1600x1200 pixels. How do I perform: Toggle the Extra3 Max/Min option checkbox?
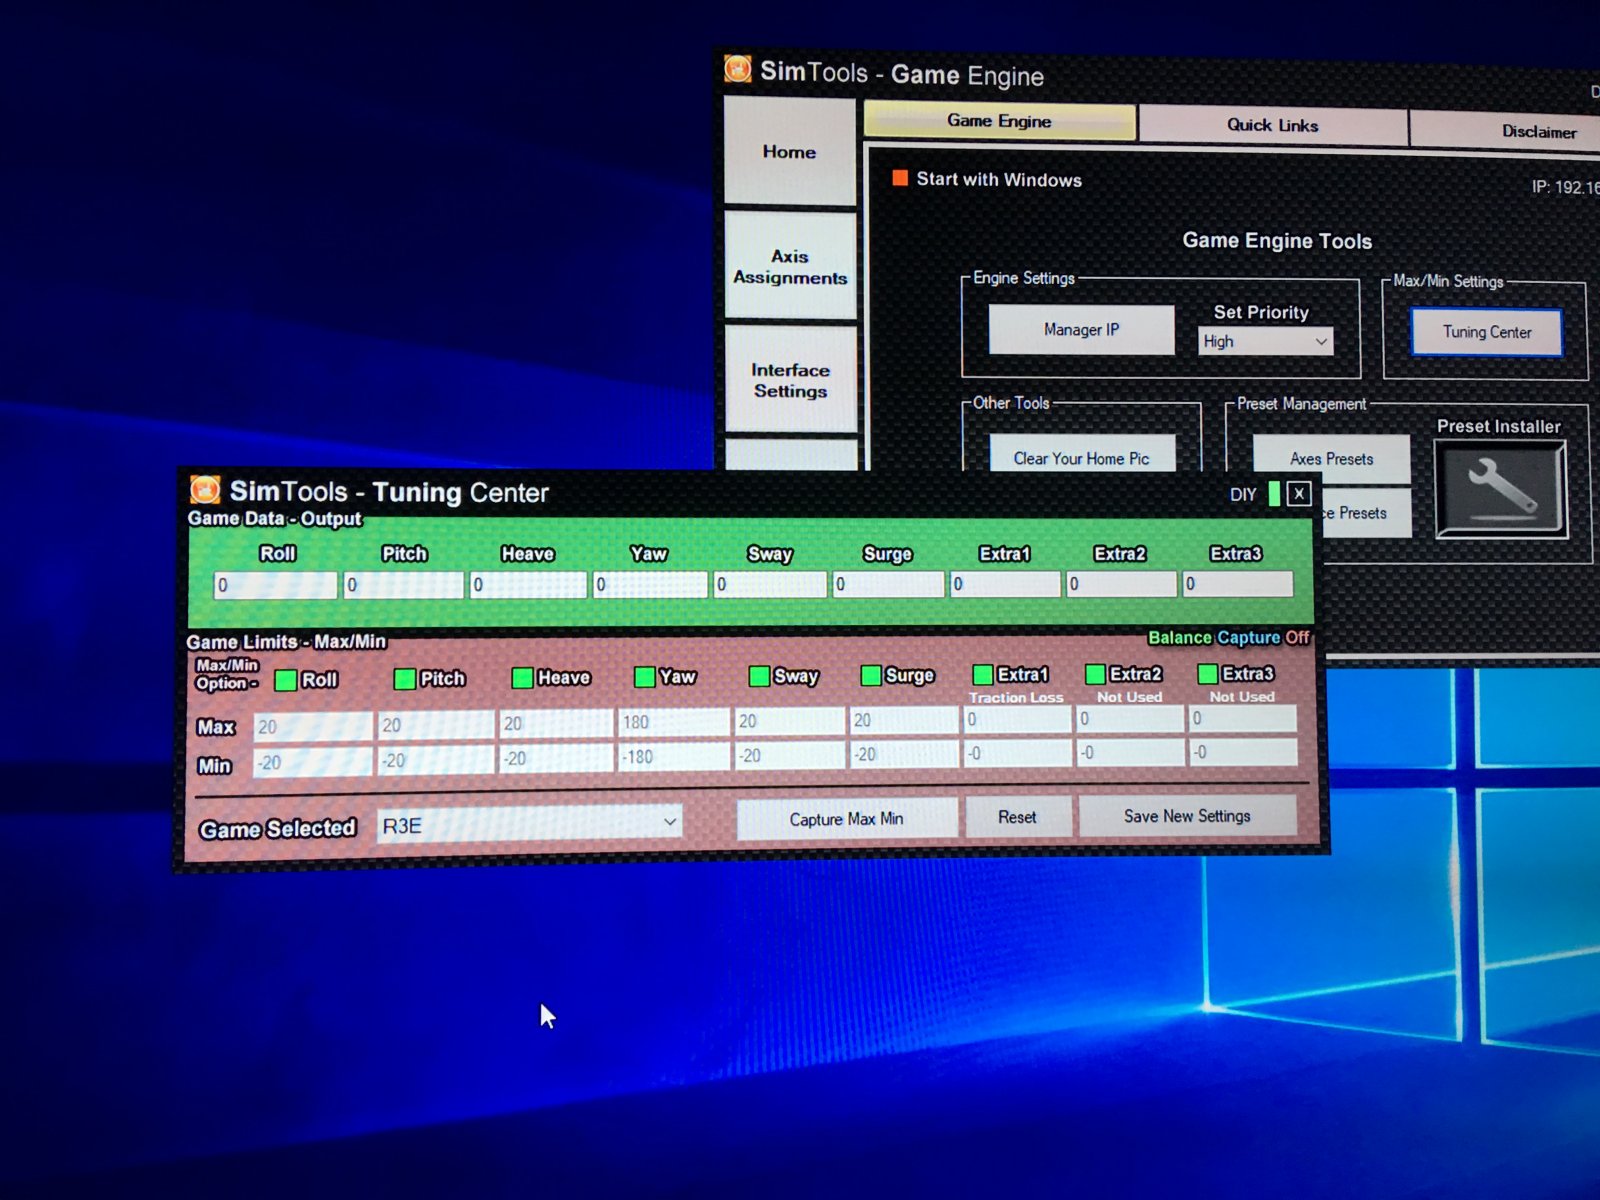1207,673
